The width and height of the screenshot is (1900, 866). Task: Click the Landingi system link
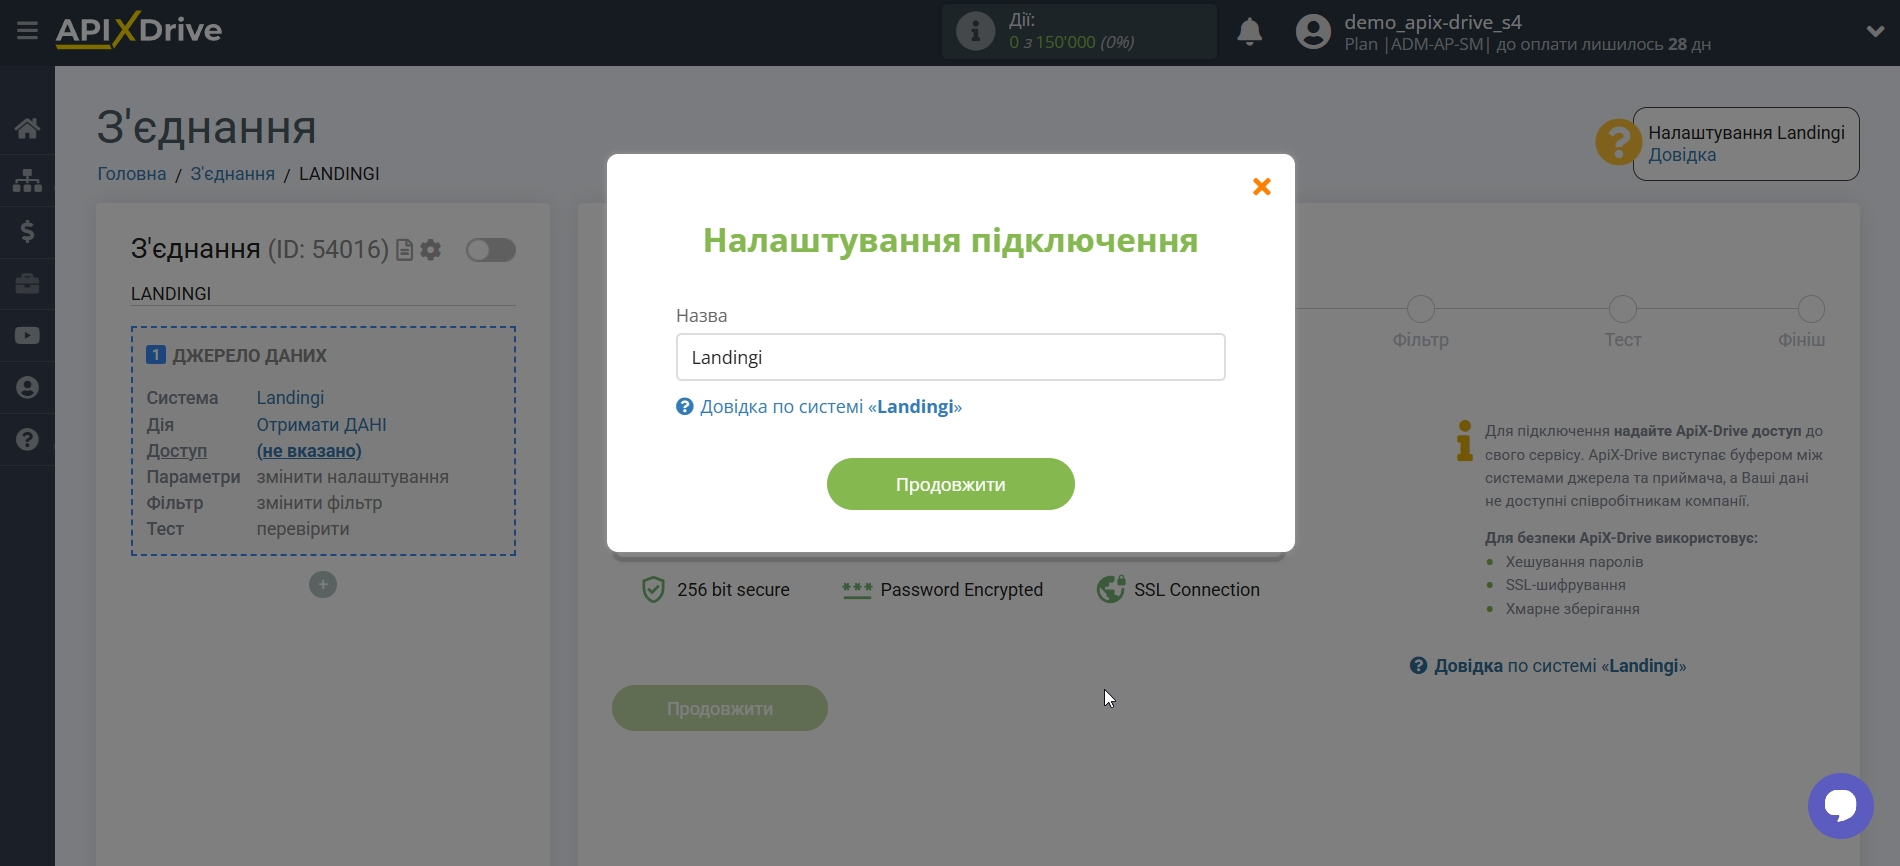(290, 398)
